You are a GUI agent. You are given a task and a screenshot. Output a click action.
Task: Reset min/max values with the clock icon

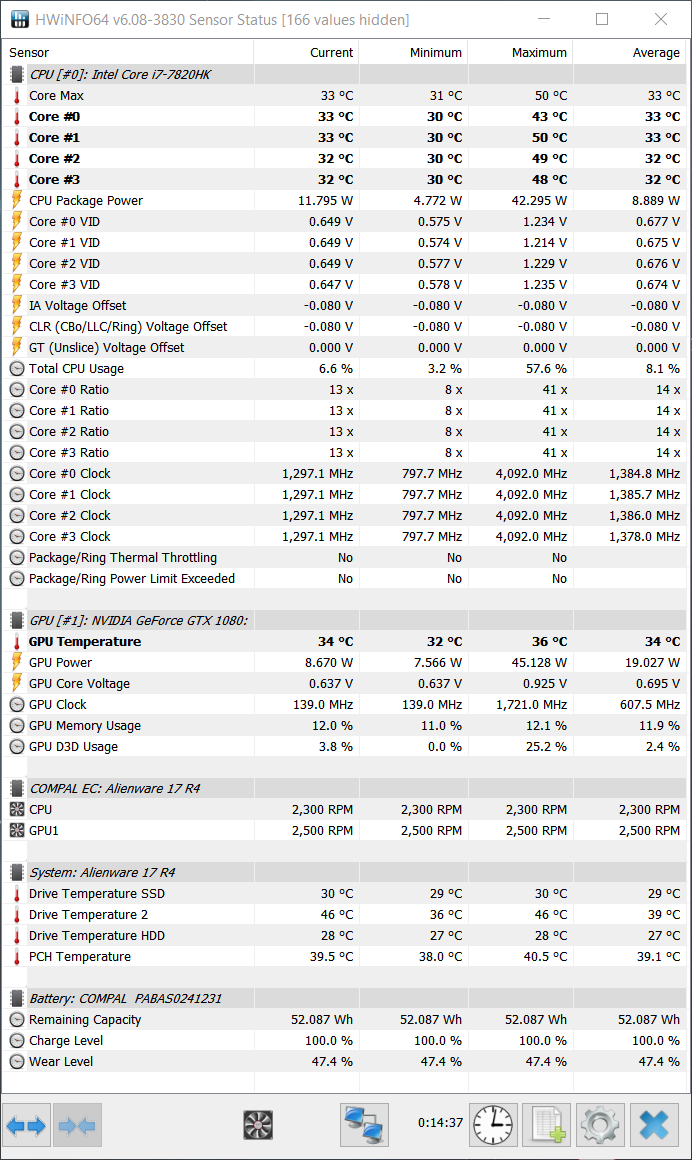(x=494, y=1125)
